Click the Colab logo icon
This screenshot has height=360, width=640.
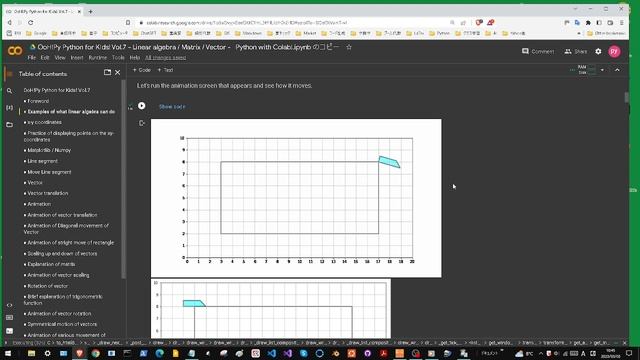point(15,51)
